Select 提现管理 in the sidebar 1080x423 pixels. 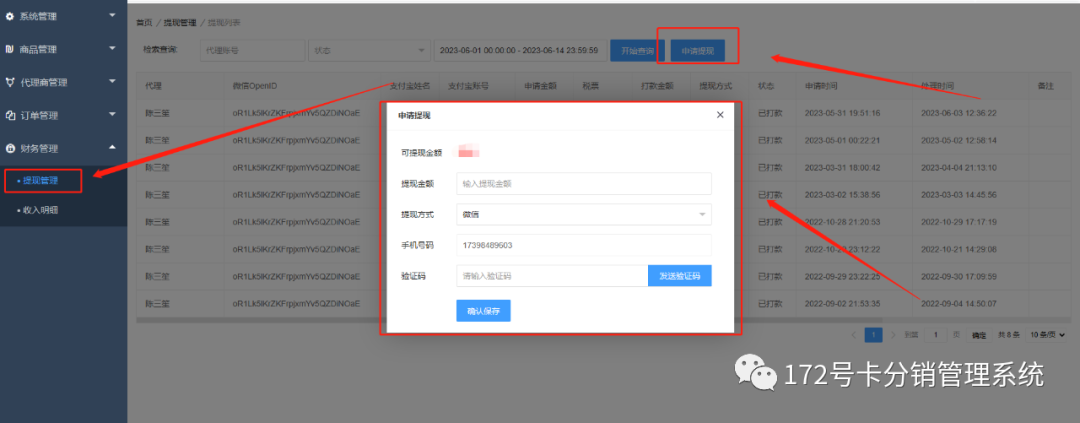point(40,181)
